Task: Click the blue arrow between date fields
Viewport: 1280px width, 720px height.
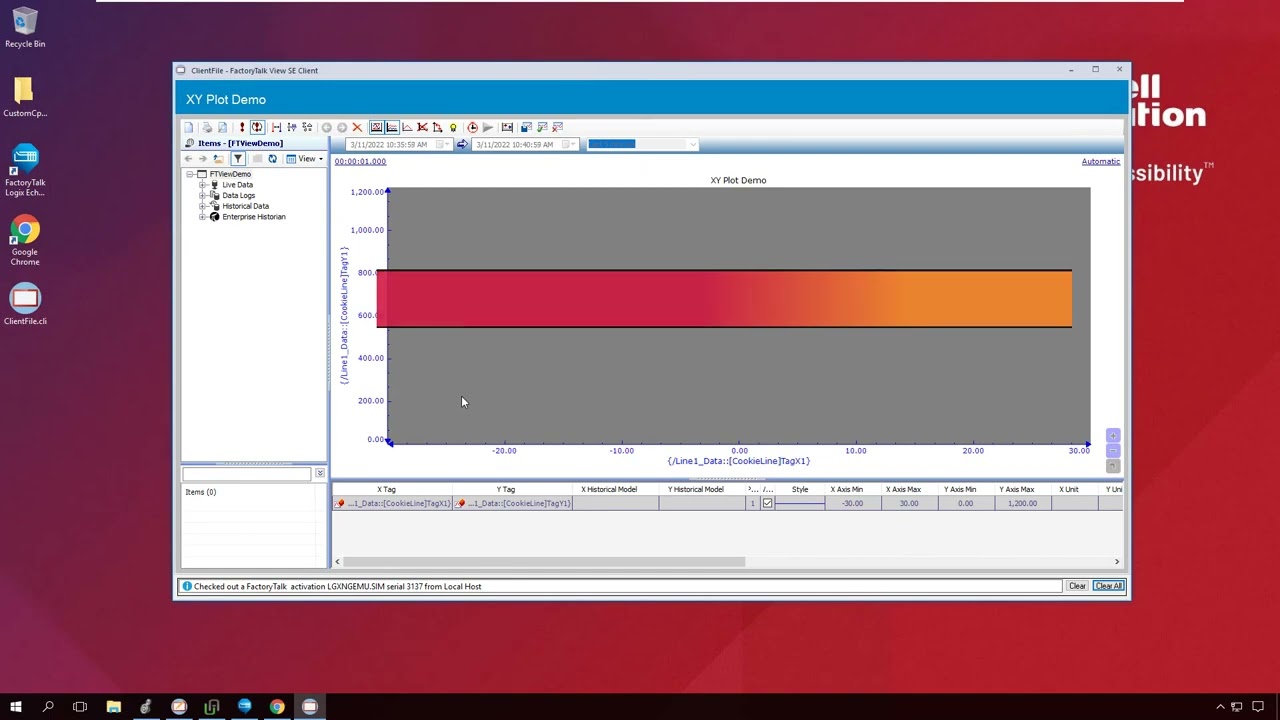Action: [x=462, y=145]
